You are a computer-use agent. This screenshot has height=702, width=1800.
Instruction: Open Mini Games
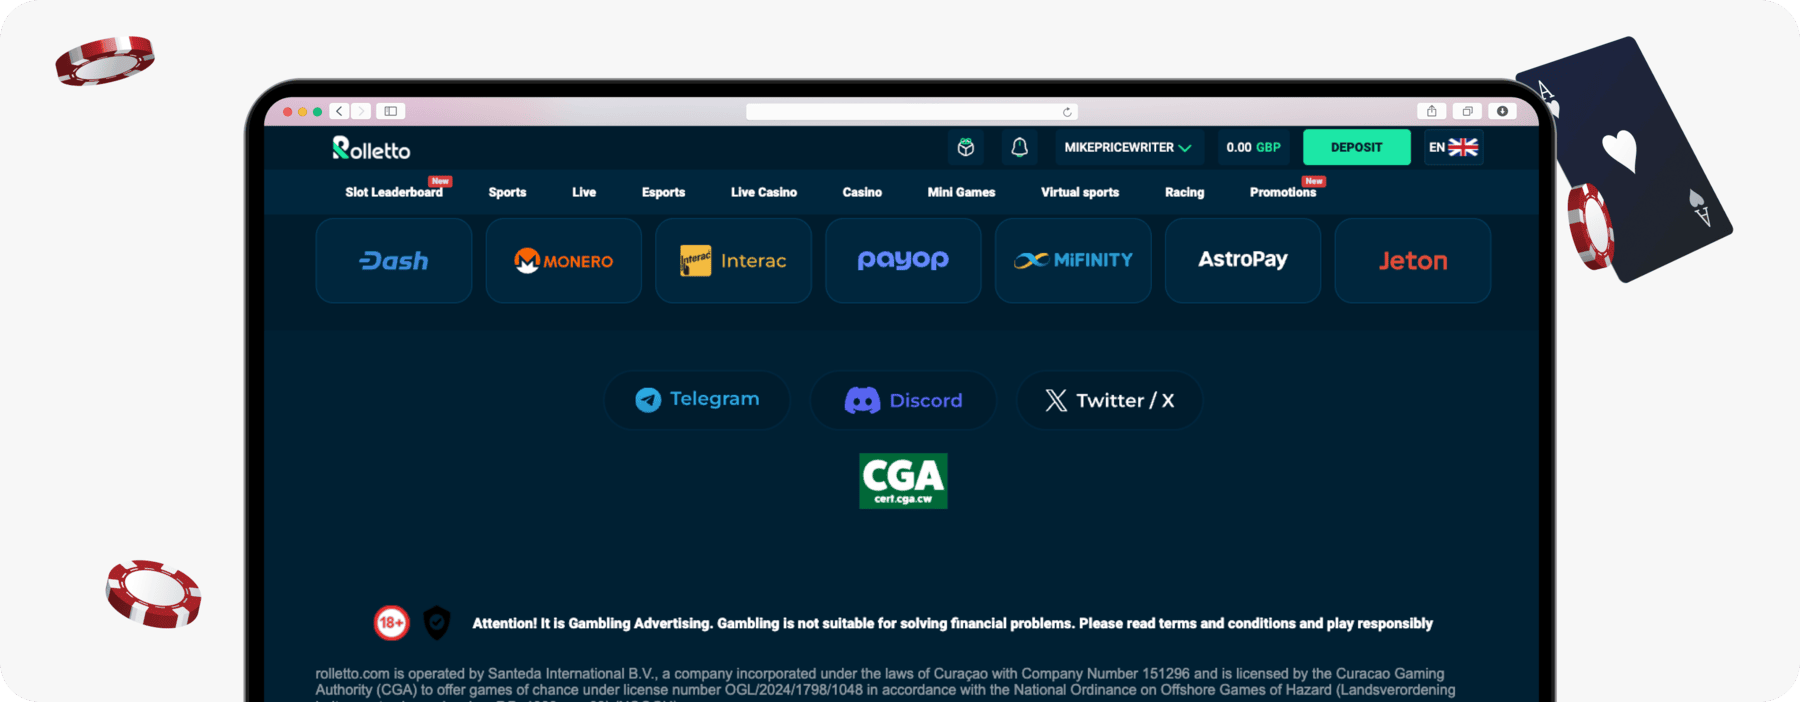(x=961, y=192)
